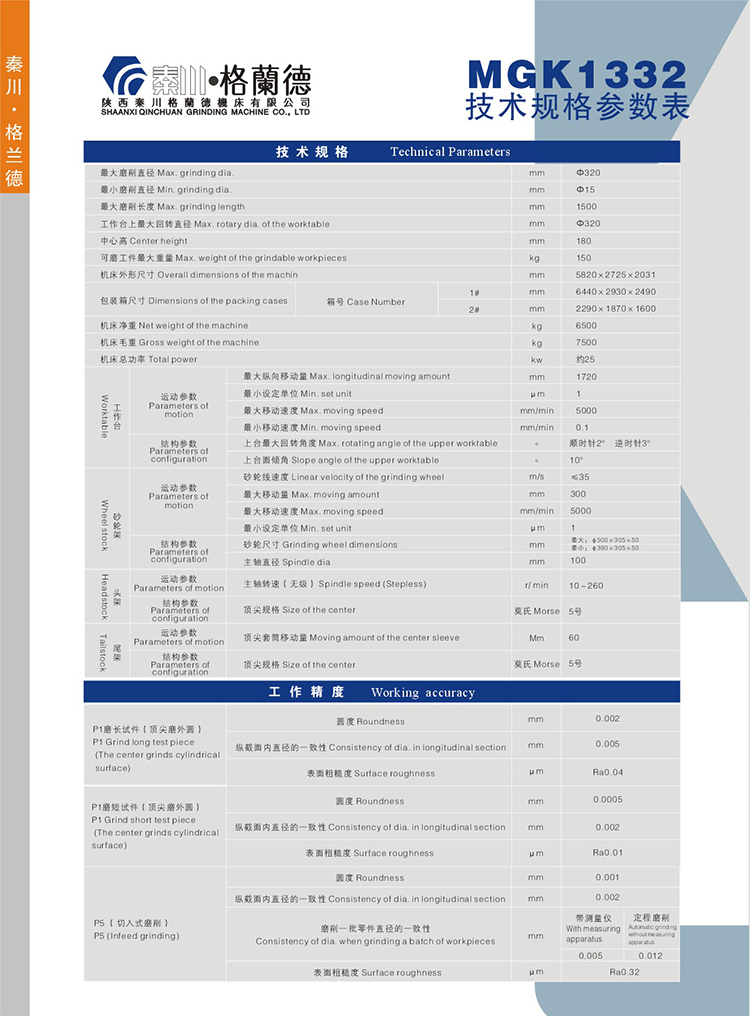
Task: Click the With measuring apparatus column header
Action: coord(593,927)
